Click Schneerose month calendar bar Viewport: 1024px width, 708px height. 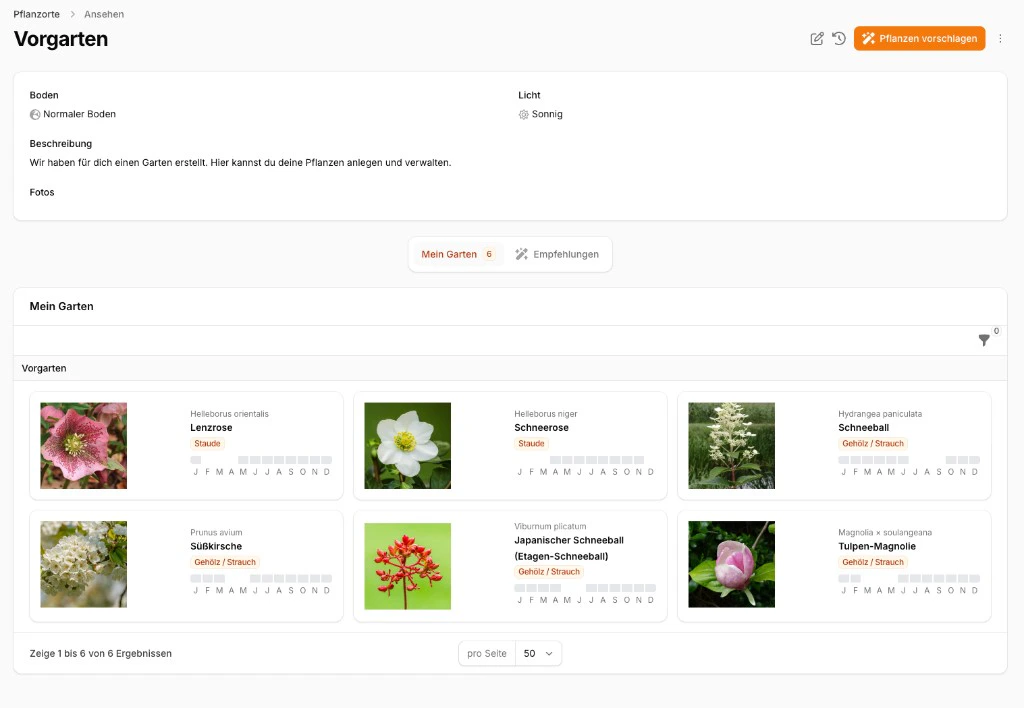point(585,465)
